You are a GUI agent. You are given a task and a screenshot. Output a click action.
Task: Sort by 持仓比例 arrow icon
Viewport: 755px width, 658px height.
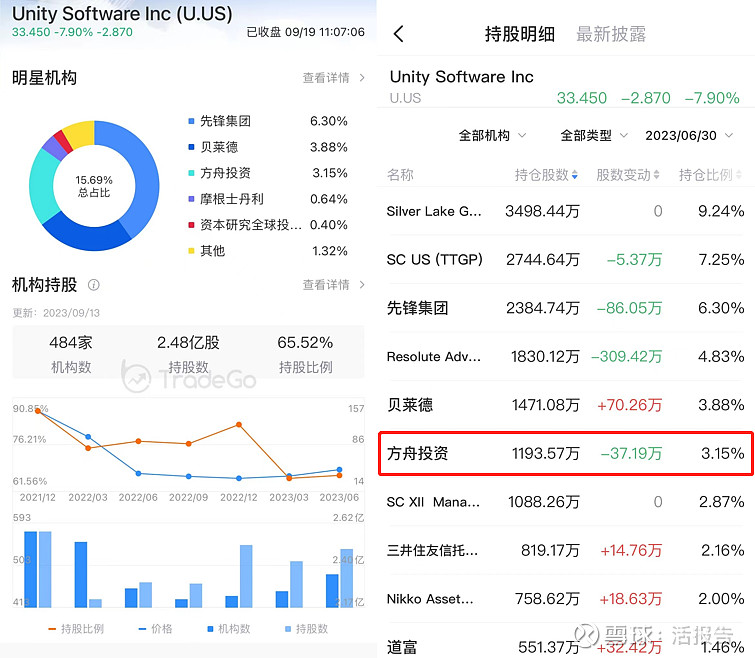tap(739, 175)
